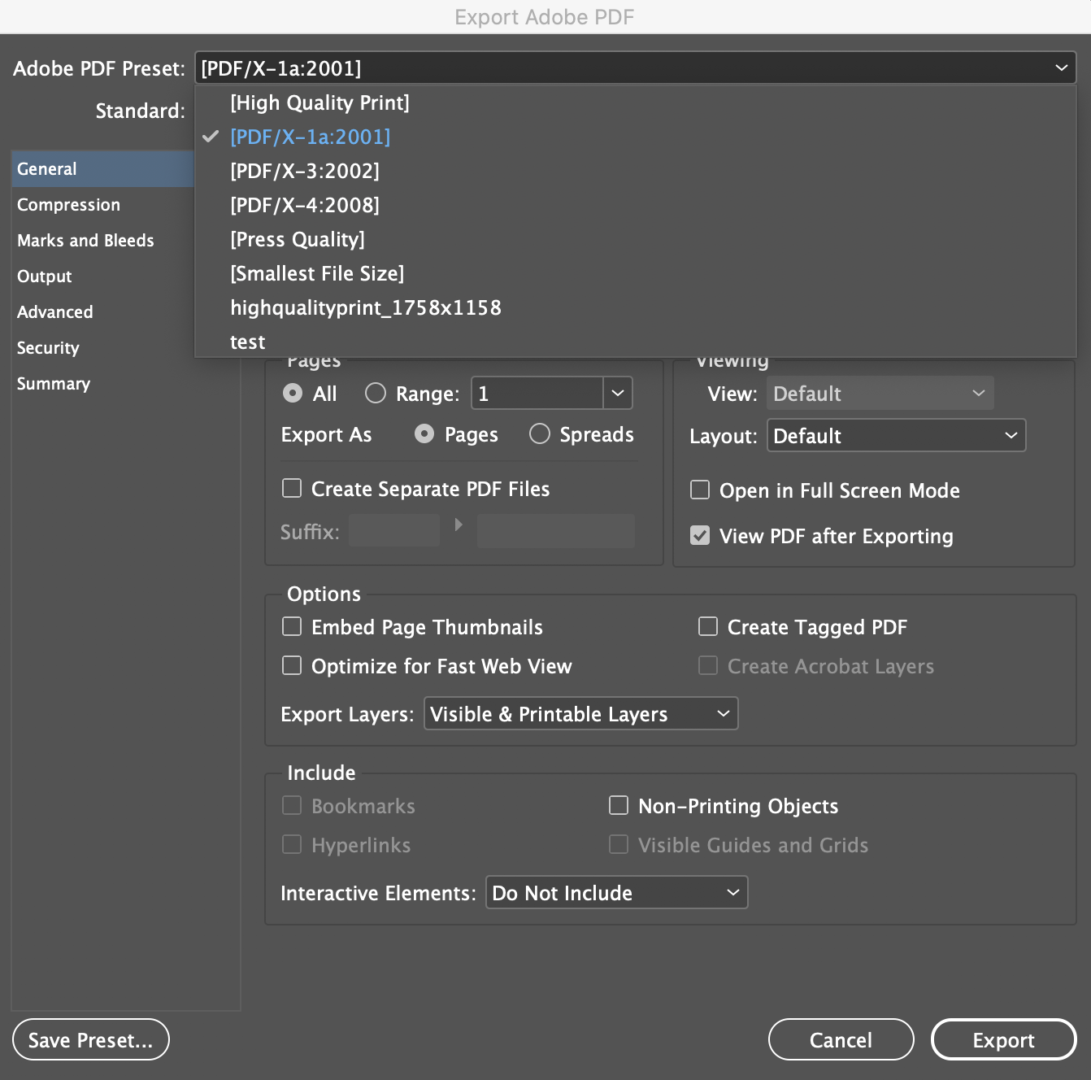Uncheck View PDF after Exporting

click(x=700, y=536)
